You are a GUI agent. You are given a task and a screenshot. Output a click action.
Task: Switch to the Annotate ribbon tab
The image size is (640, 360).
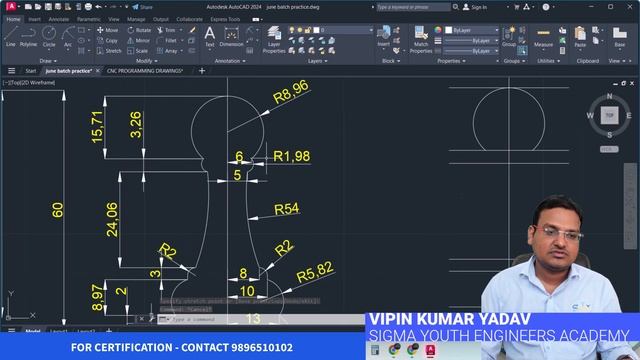(58, 19)
